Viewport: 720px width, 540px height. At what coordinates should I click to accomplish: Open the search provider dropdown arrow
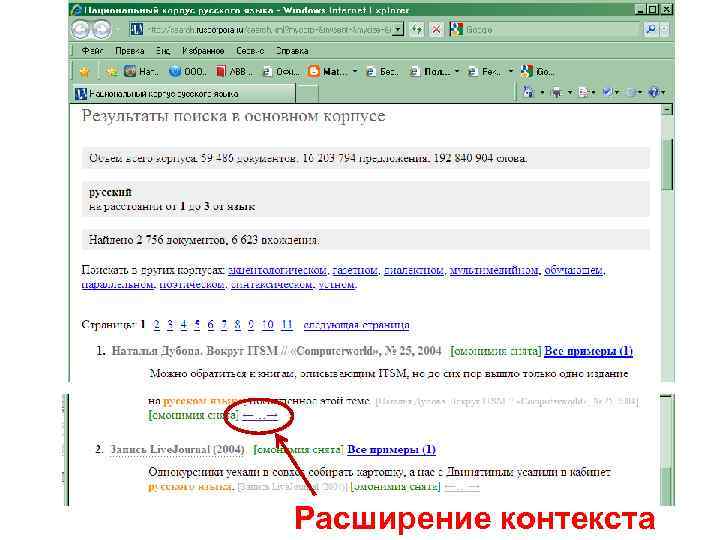(664, 29)
